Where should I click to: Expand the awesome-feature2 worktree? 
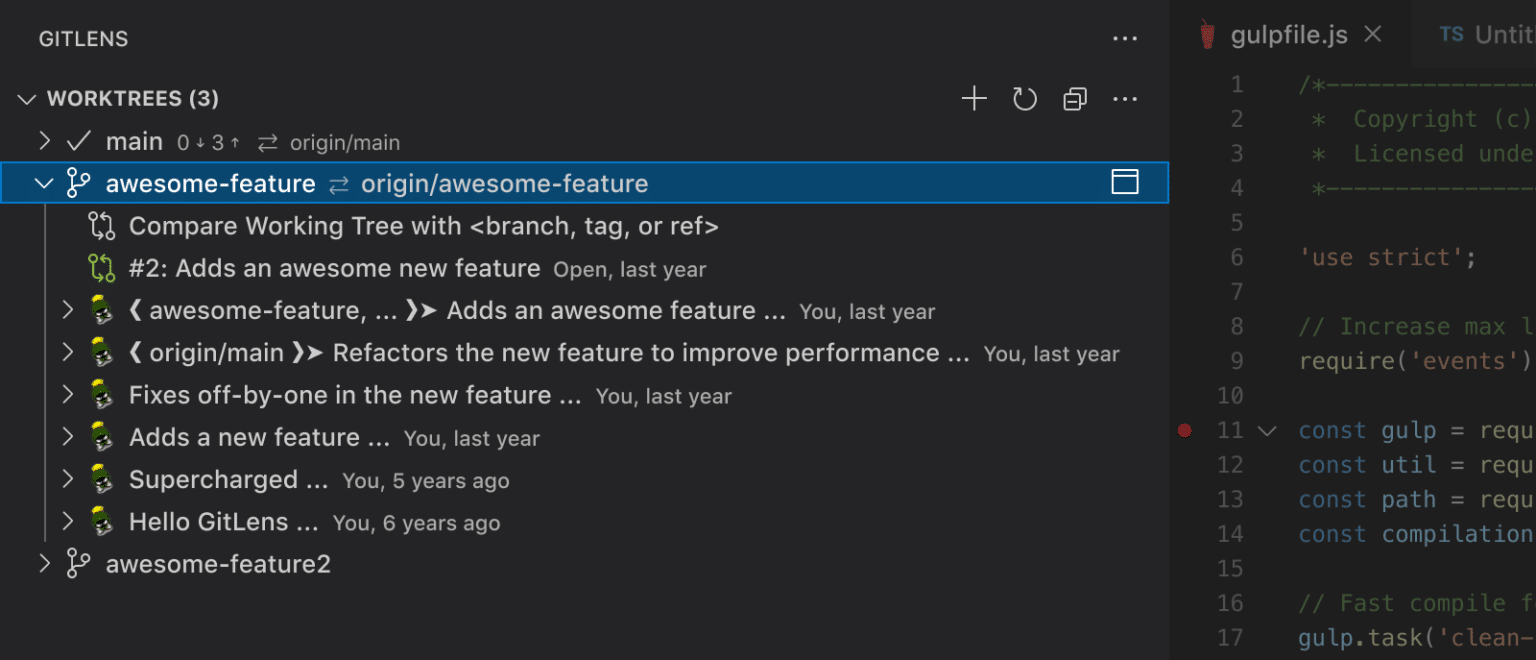[44, 564]
